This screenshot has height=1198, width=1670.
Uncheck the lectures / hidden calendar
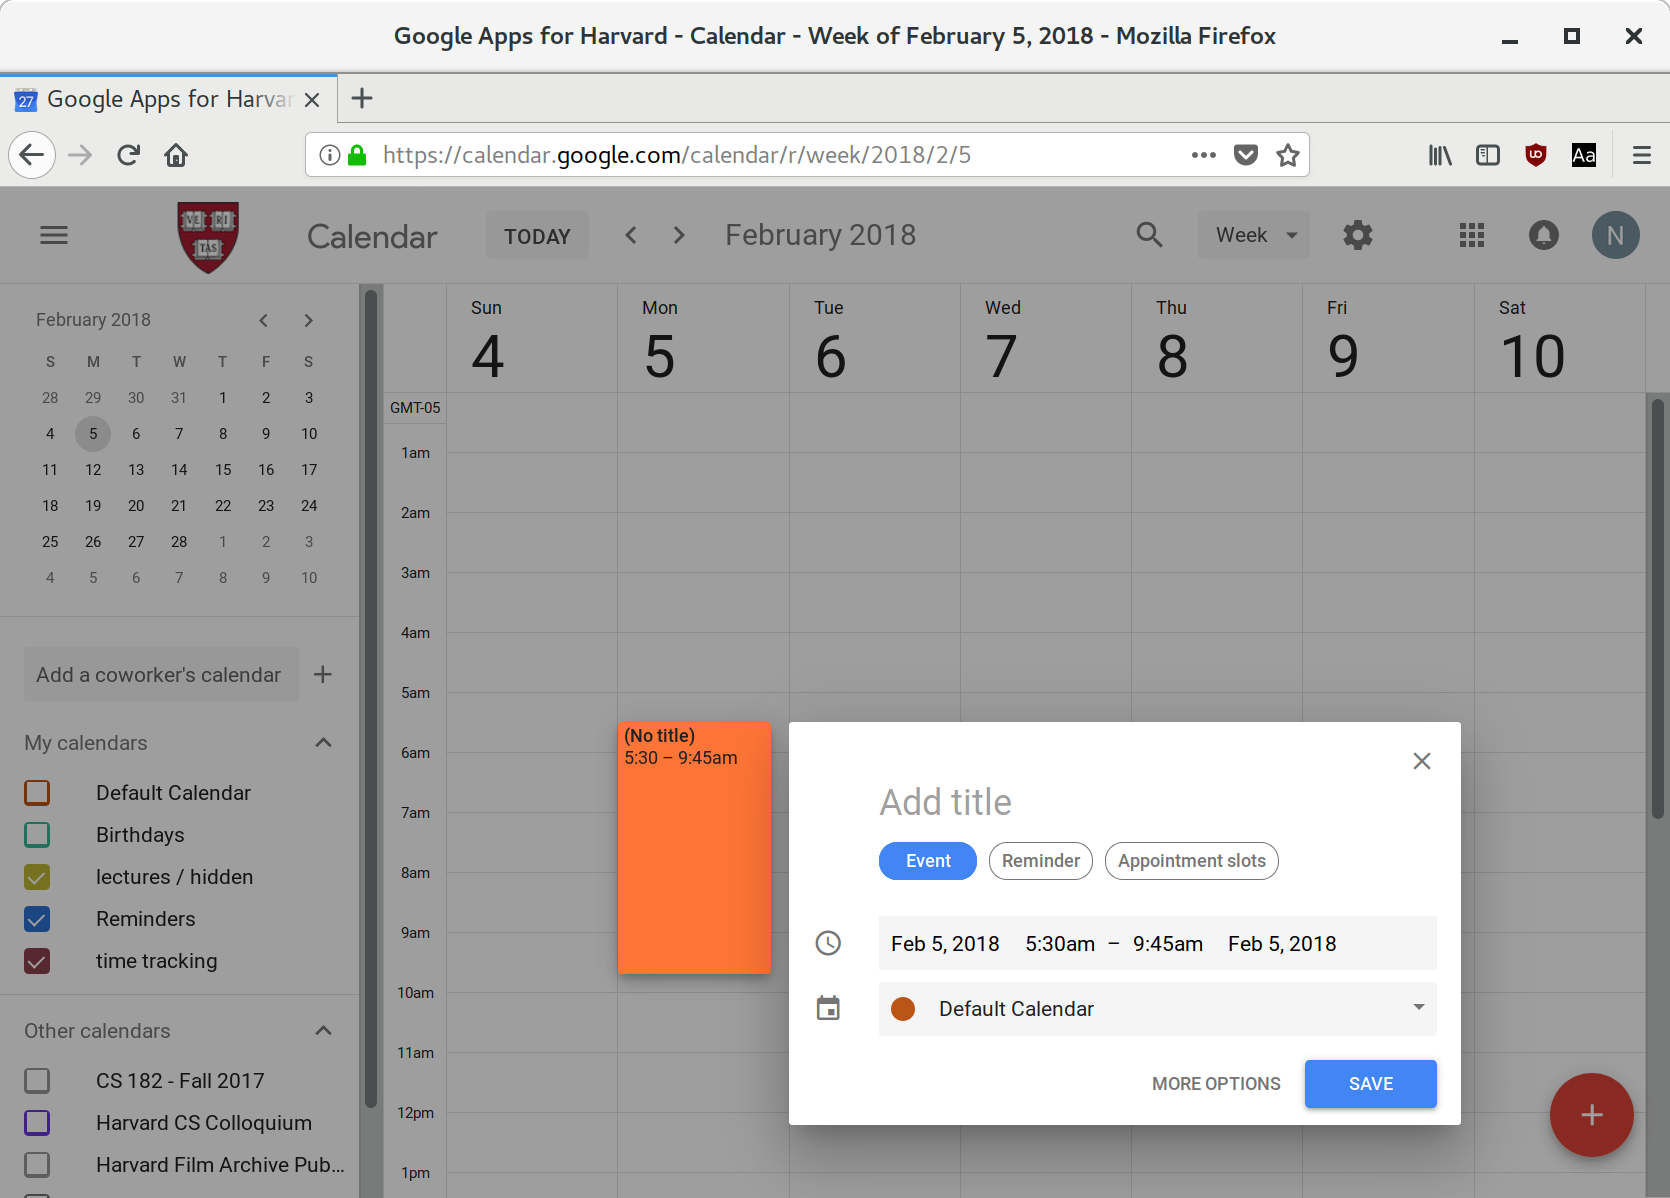37,877
